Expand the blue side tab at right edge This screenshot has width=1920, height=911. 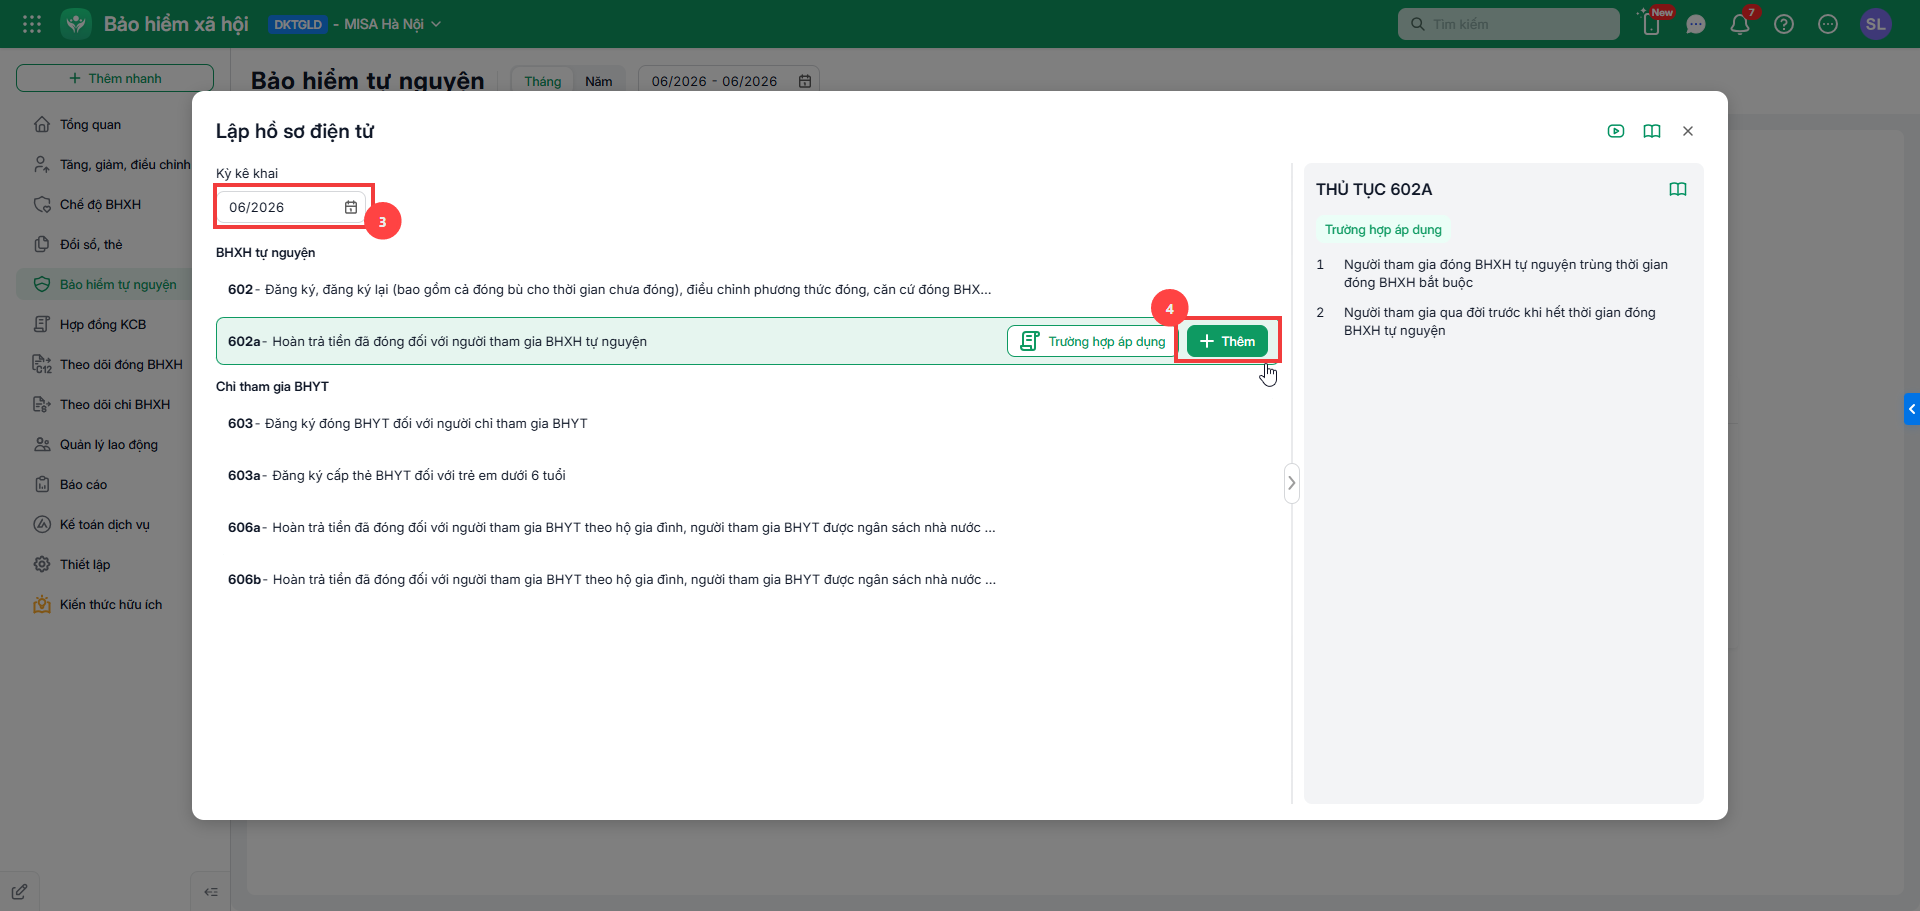point(1912,409)
